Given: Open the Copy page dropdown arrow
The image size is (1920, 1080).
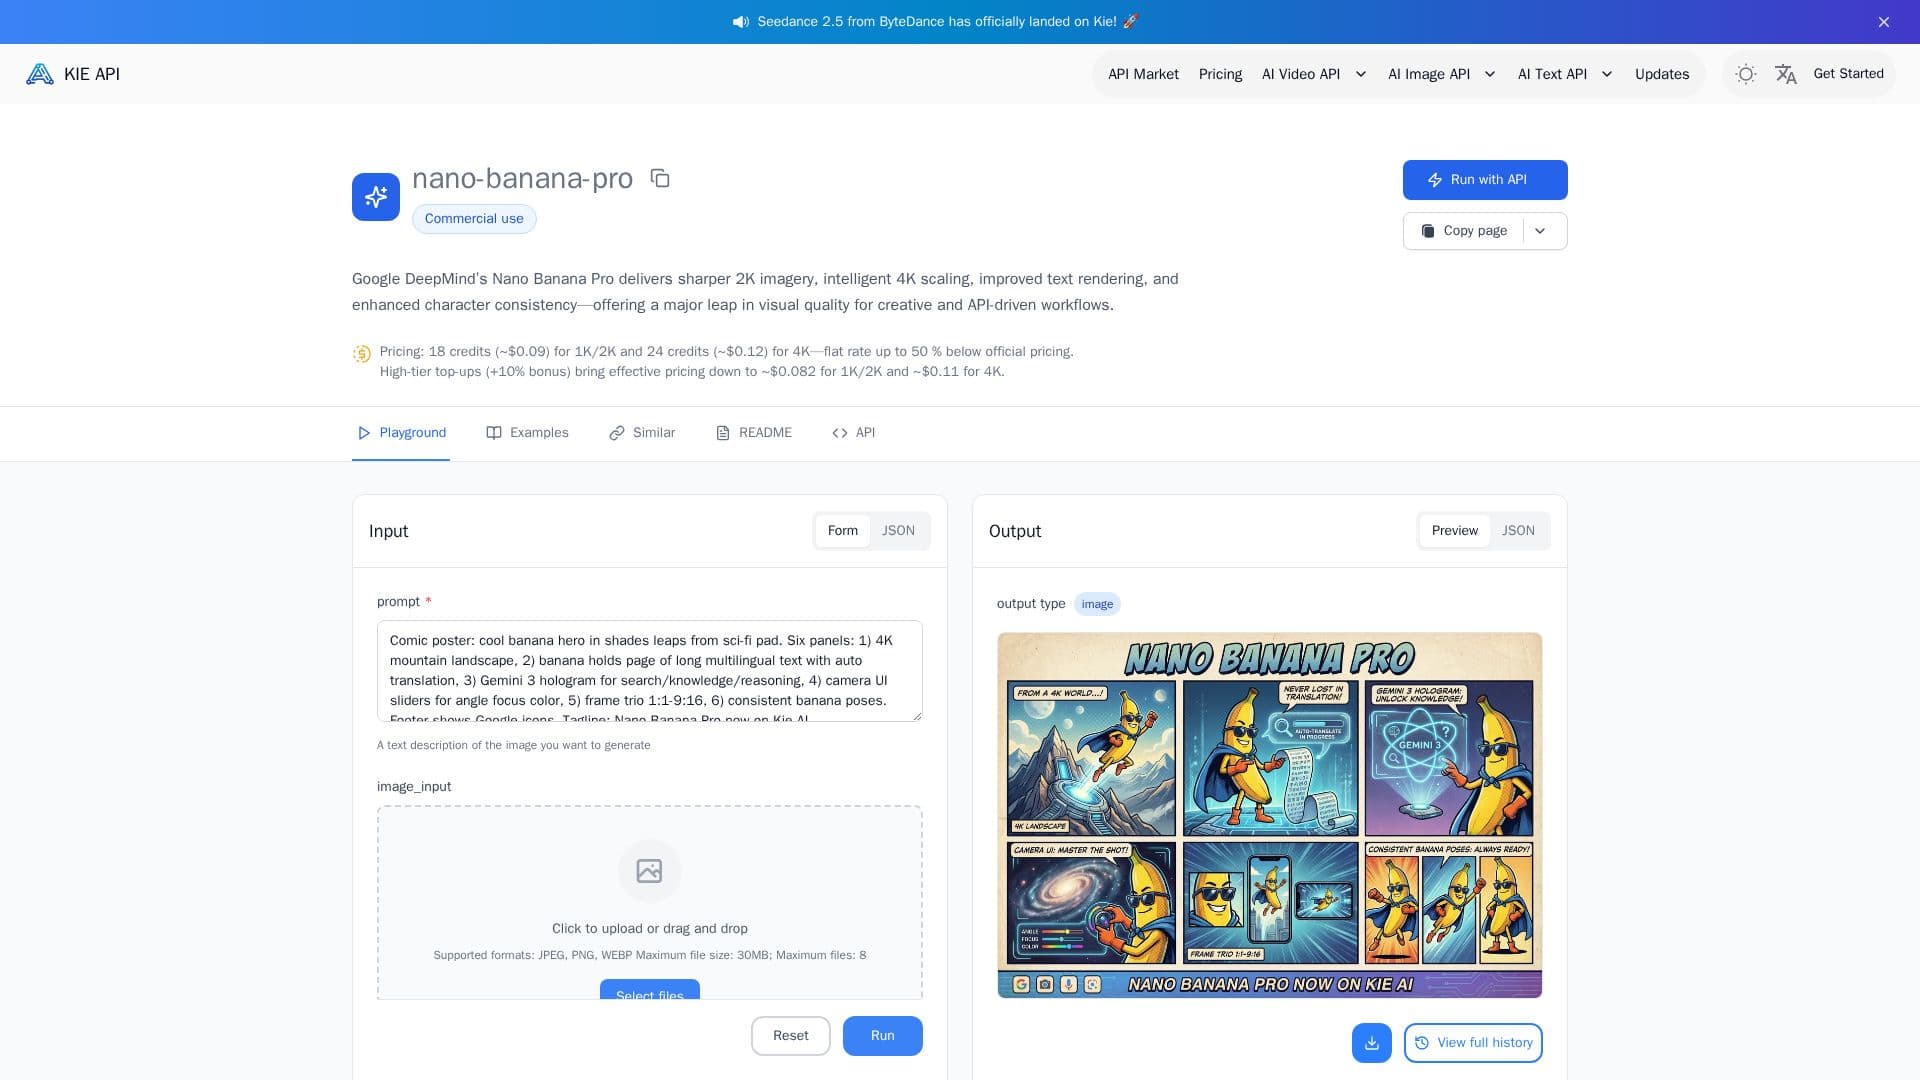Looking at the screenshot, I should 1540,231.
